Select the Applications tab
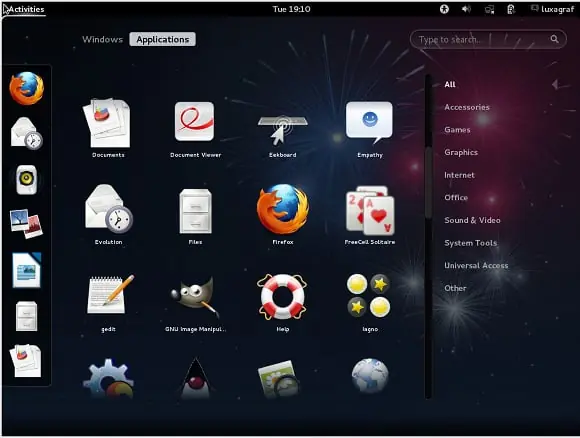 click(x=162, y=39)
